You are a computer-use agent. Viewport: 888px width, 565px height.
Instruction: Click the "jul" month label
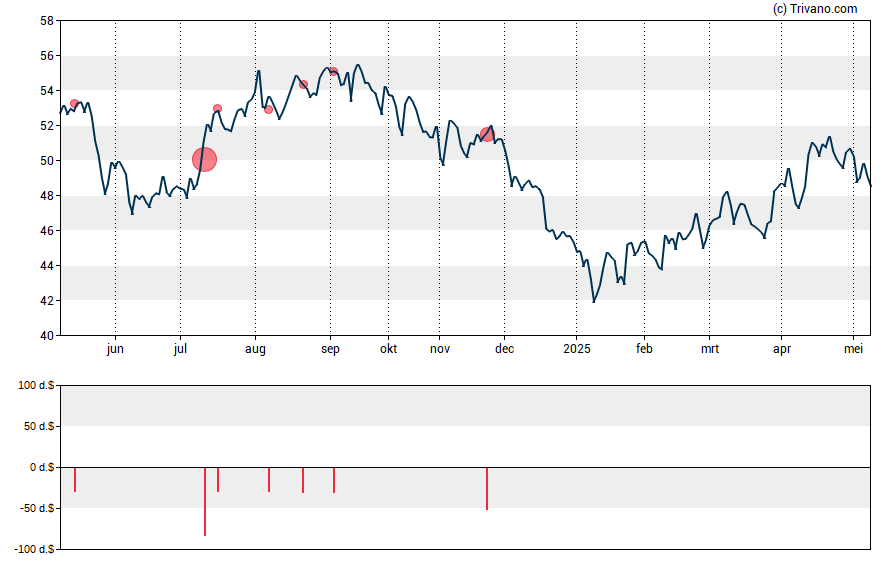point(180,349)
